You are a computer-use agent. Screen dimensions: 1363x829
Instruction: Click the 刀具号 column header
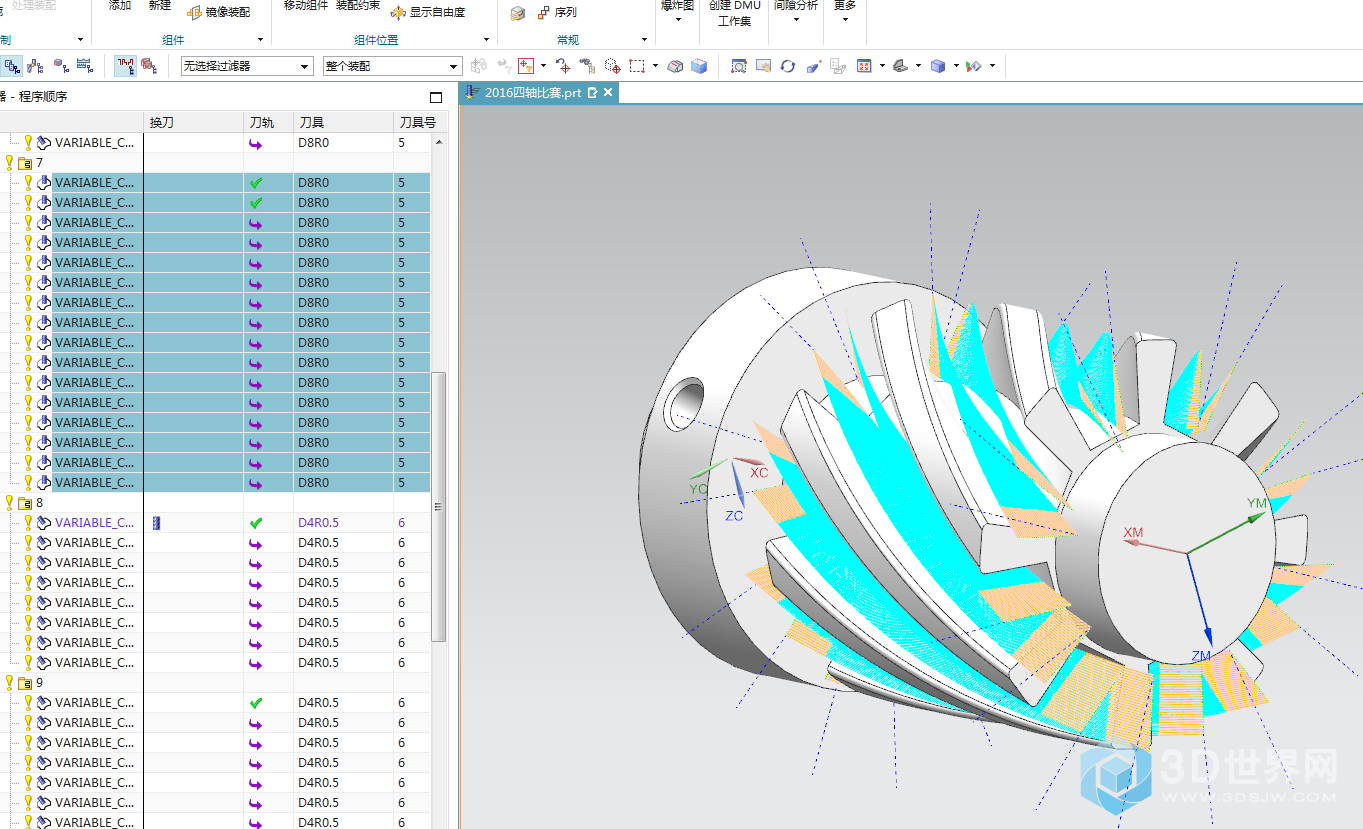(418, 122)
